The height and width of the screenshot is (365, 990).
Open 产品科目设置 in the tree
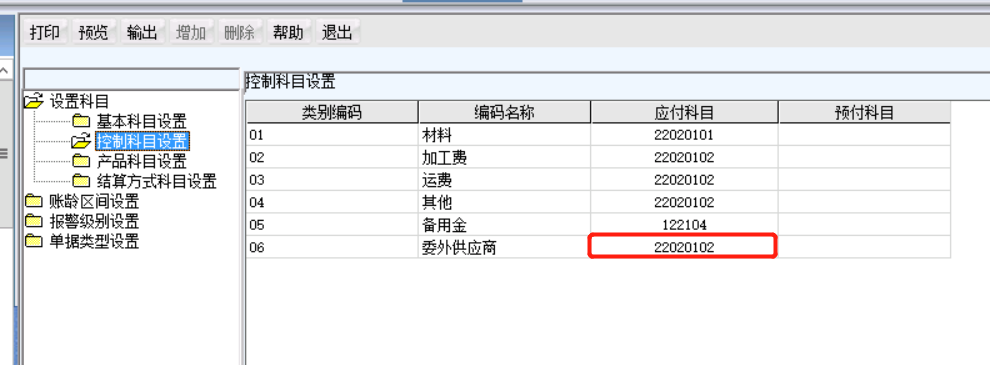pos(141,161)
